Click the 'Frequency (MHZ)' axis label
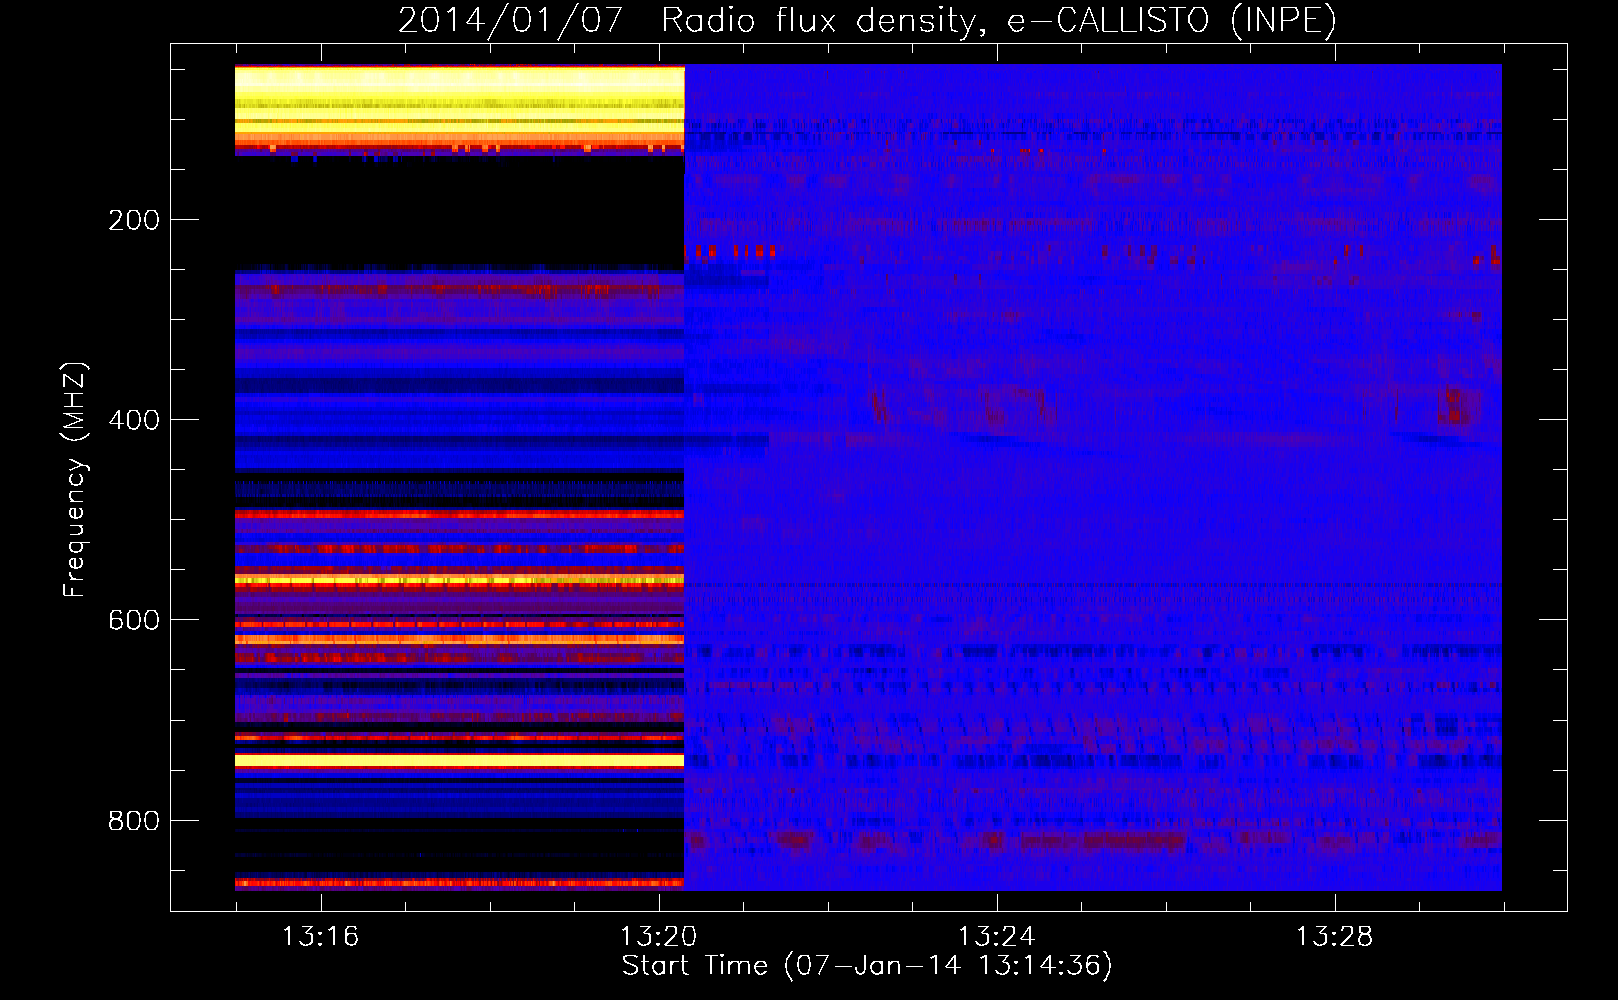 [x=75, y=480]
